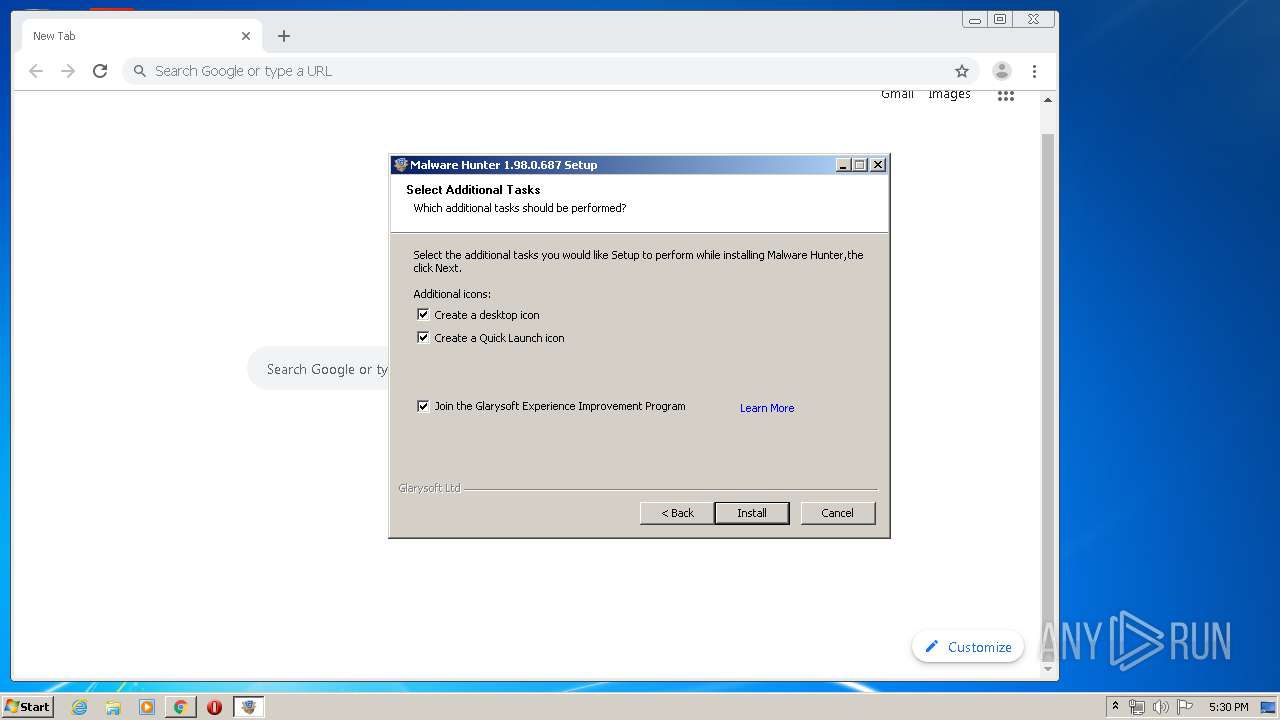The height and width of the screenshot is (720, 1280).
Task: Go back with the Back button
Action: tap(677, 513)
